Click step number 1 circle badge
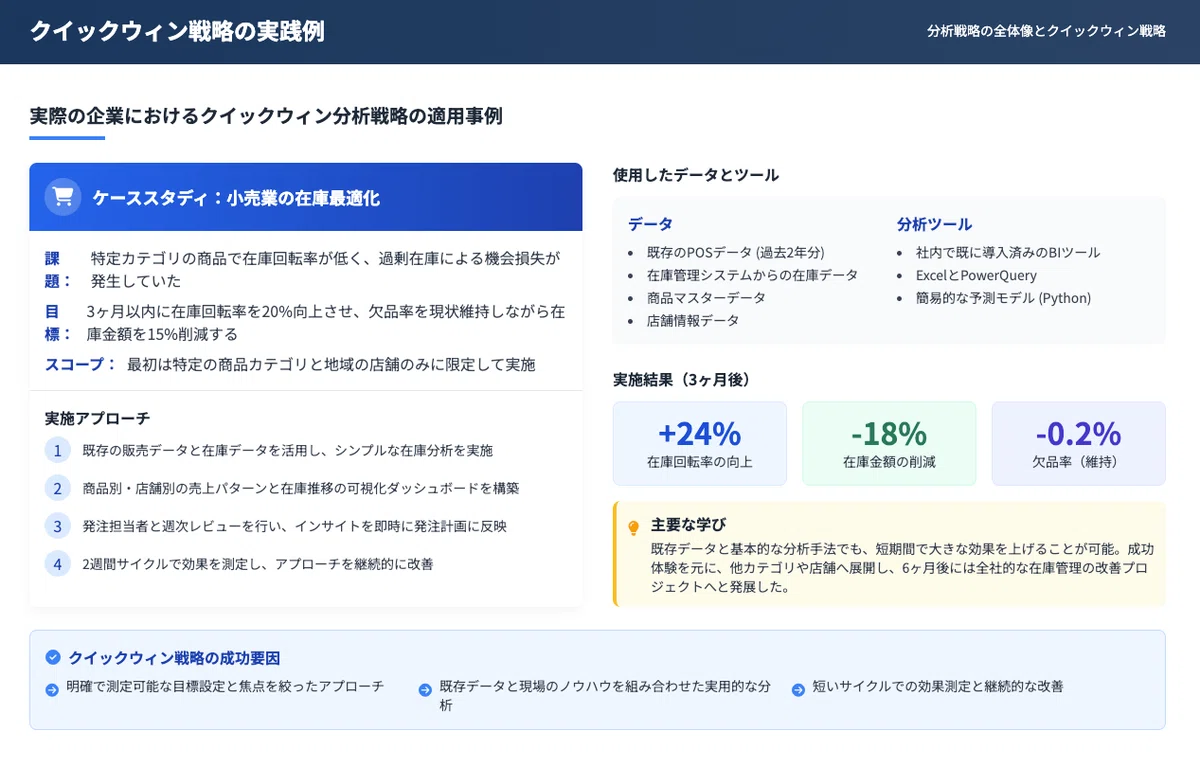The height and width of the screenshot is (765, 1200). (58, 450)
